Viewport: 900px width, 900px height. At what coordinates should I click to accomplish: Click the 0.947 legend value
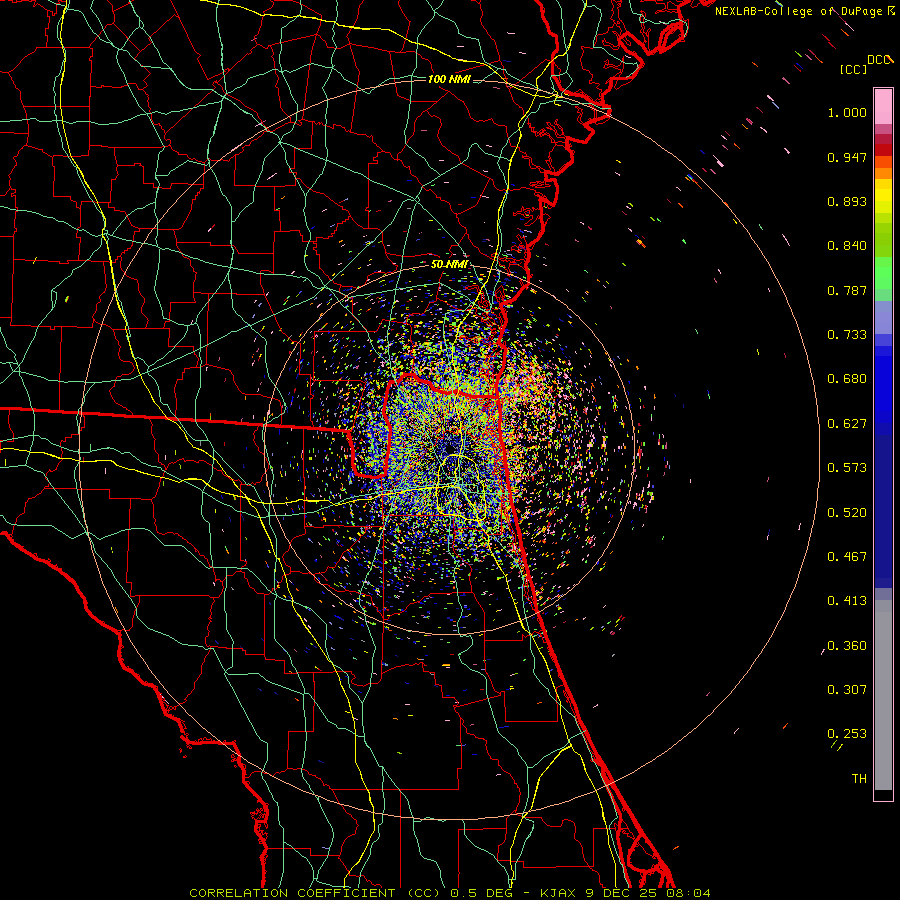[847, 157]
